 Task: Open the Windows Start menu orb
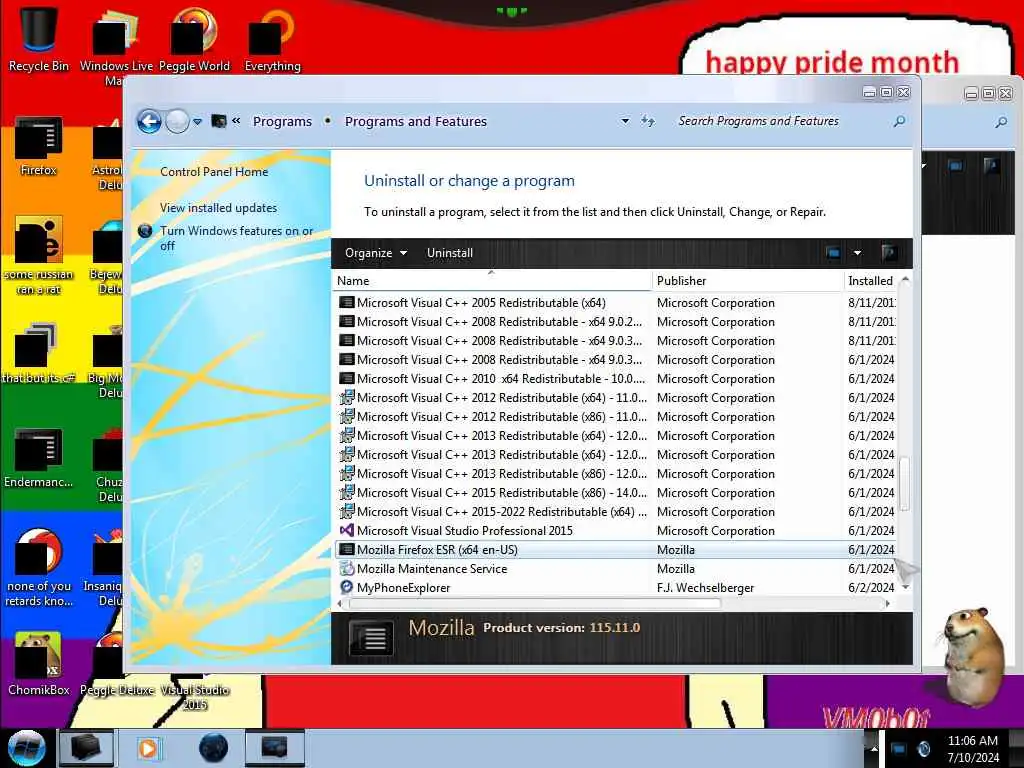26,748
